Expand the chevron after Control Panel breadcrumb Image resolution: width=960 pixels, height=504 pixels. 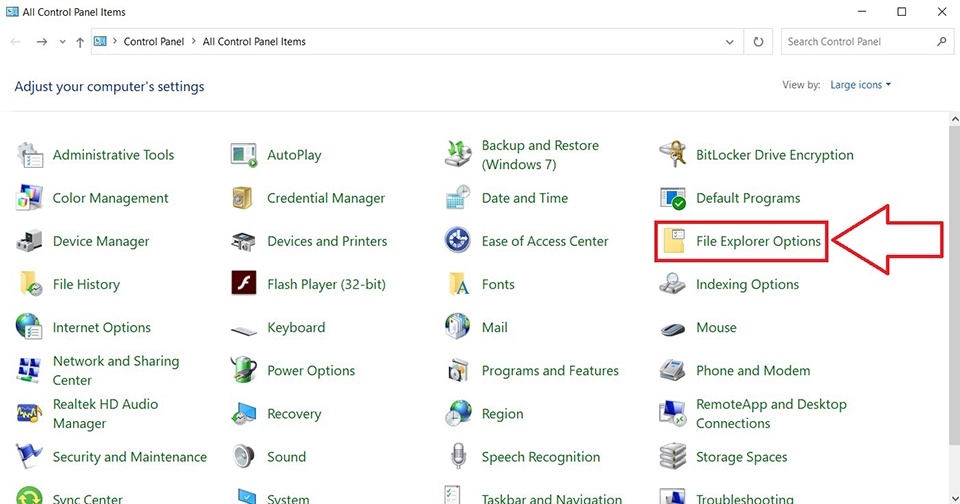(x=193, y=41)
